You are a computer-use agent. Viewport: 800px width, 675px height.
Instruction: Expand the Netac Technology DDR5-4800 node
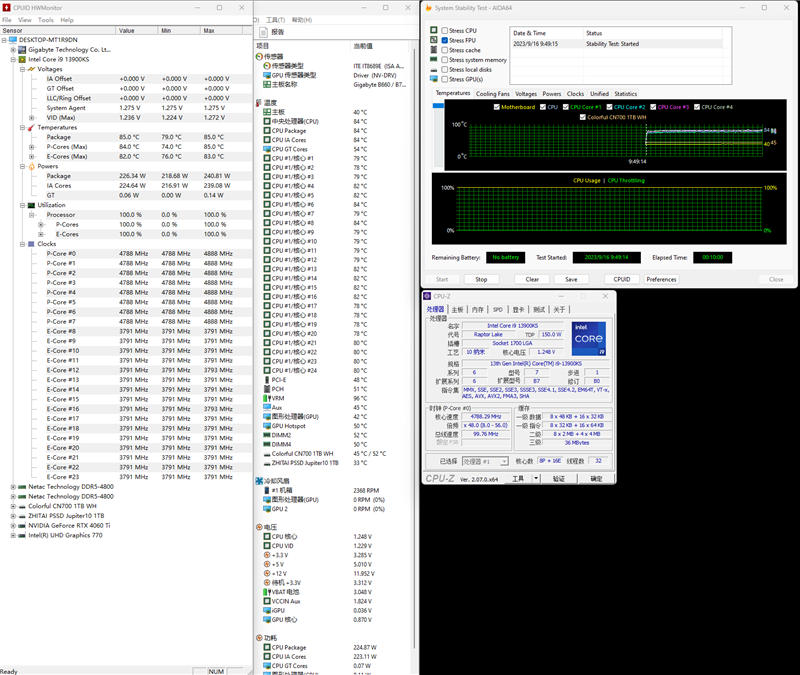(x=15, y=486)
